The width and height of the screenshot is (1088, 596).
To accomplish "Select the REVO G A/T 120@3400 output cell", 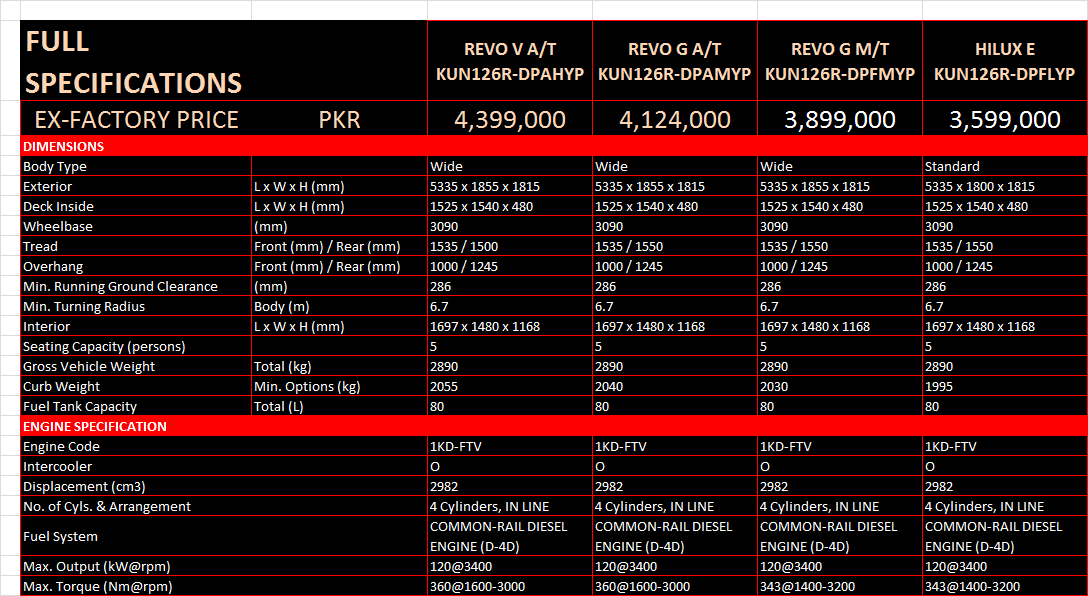I will point(675,566).
